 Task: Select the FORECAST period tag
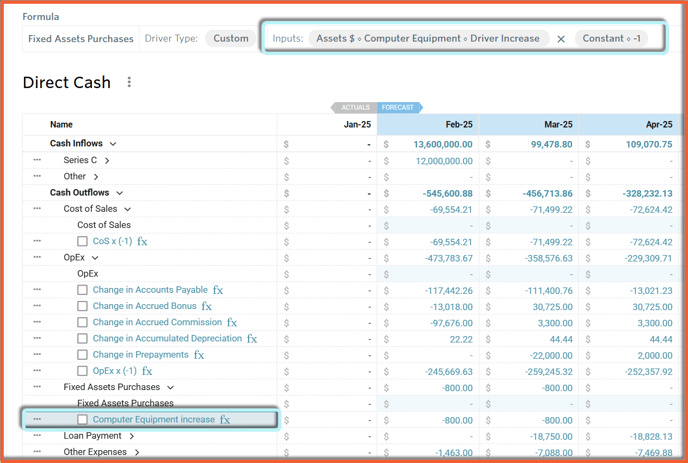click(x=399, y=108)
